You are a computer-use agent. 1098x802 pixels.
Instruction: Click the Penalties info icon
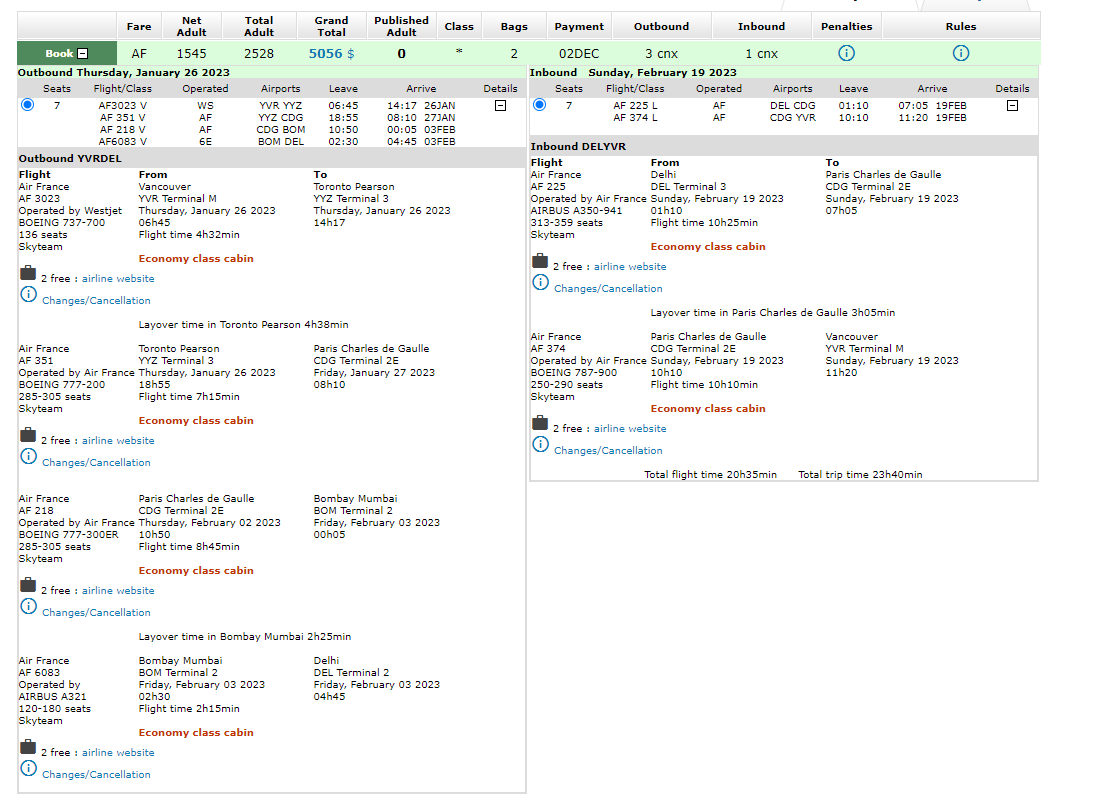(846, 53)
